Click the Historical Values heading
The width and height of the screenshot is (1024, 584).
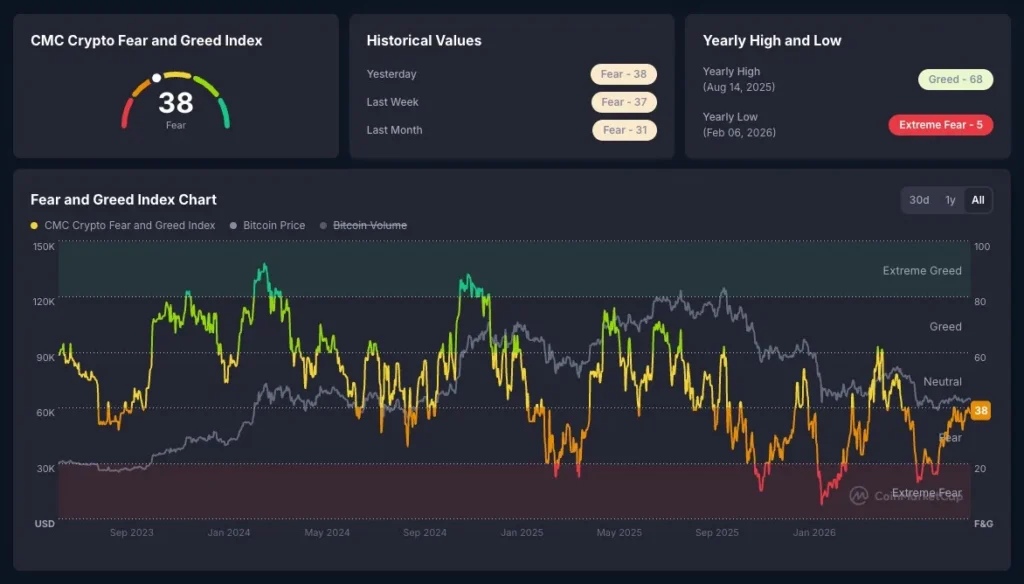[424, 41]
